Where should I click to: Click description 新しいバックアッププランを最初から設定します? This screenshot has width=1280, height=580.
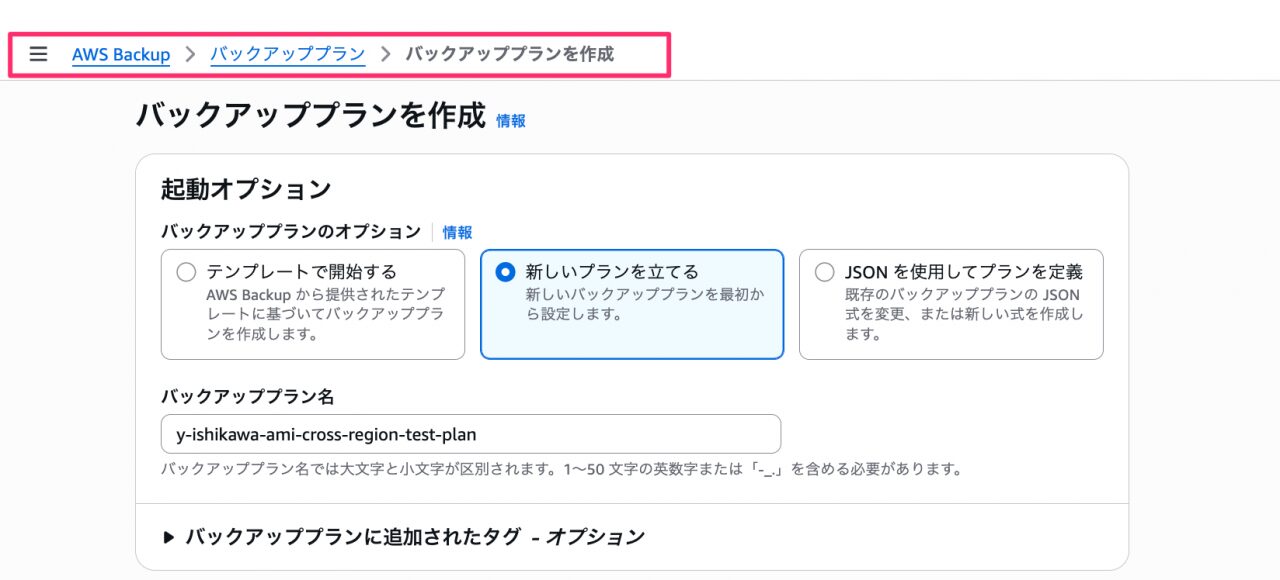coord(645,305)
